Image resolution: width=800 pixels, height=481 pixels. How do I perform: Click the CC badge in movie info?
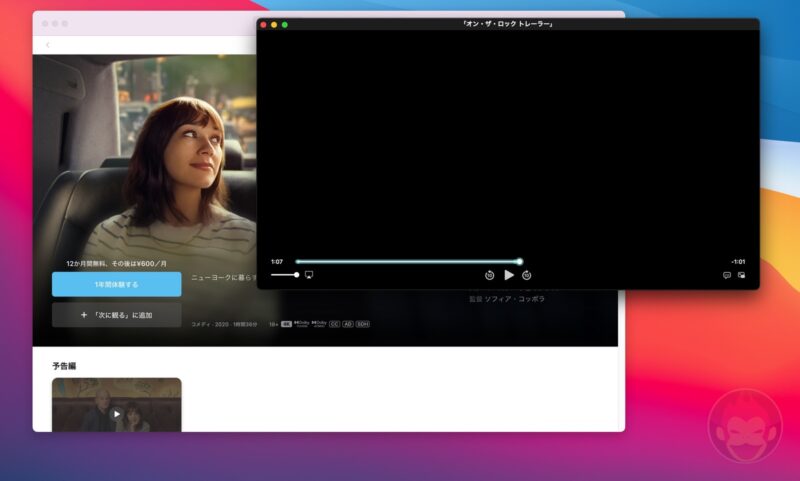coord(334,324)
